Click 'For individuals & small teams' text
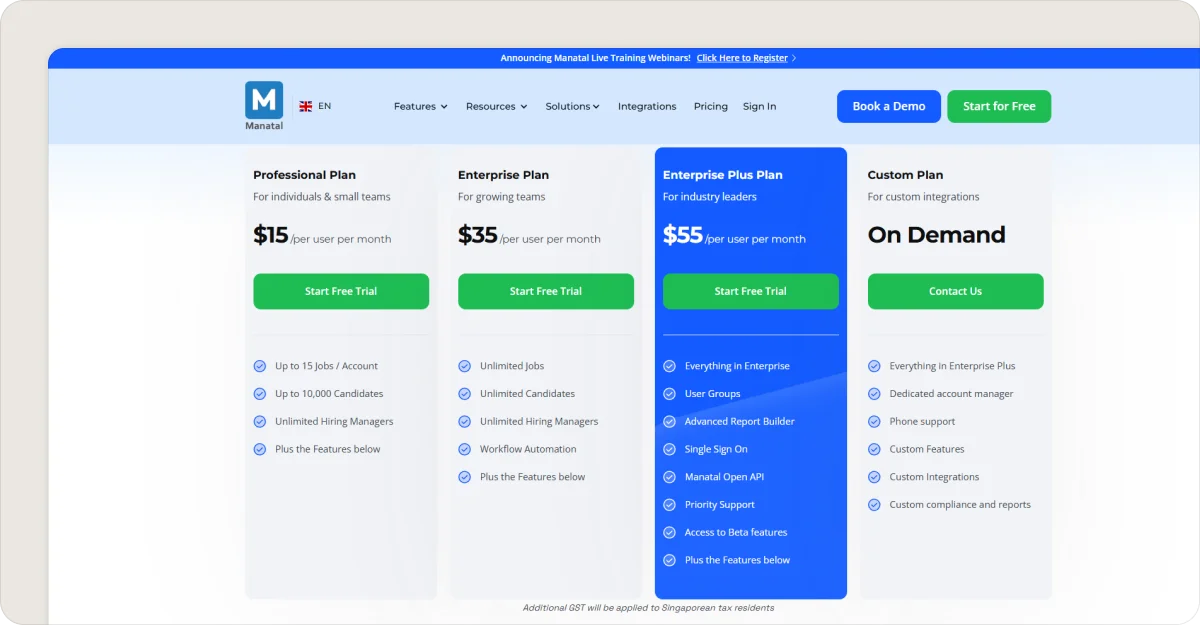Viewport: 1200px width, 625px height. [x=322, y=197]
